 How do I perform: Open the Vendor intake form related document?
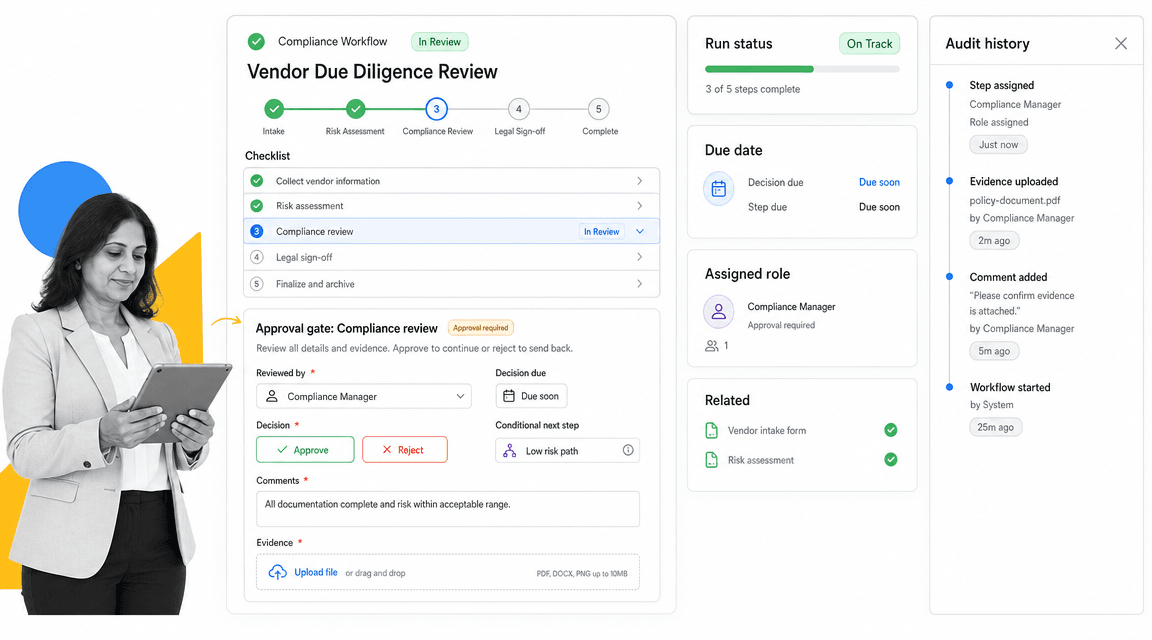pos(767,431)
